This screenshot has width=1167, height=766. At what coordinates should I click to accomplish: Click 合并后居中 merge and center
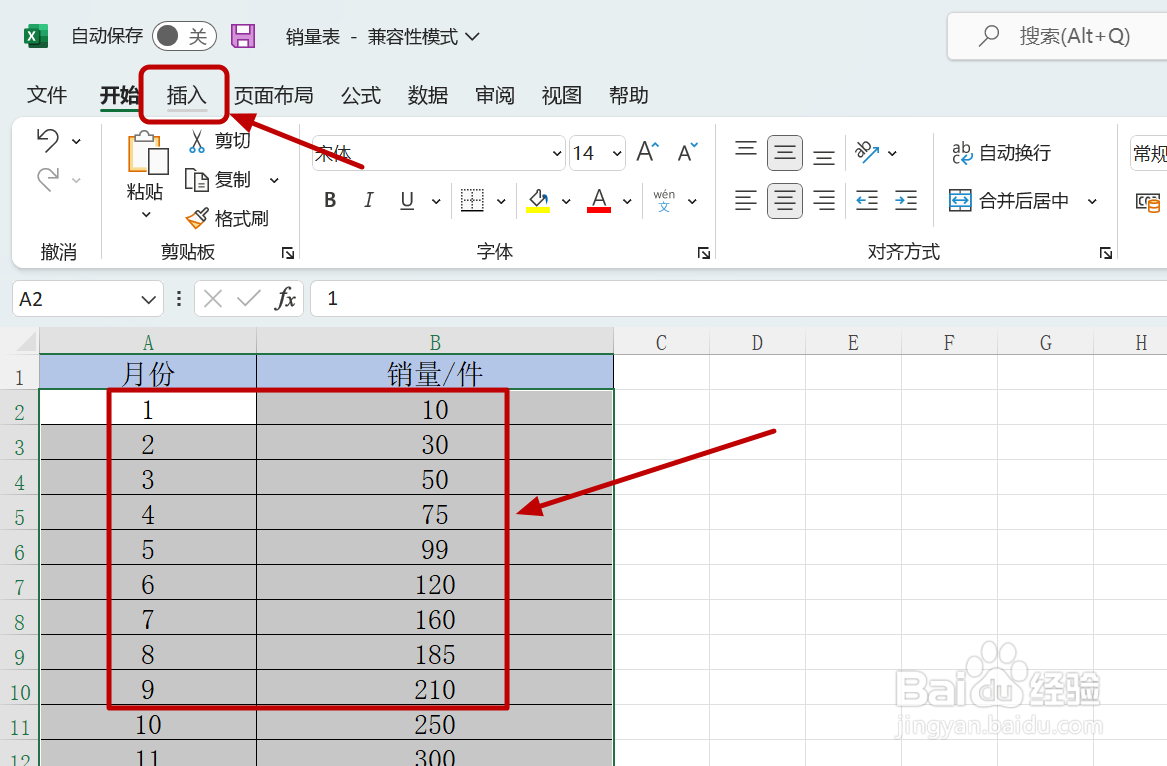[1008, 200]
